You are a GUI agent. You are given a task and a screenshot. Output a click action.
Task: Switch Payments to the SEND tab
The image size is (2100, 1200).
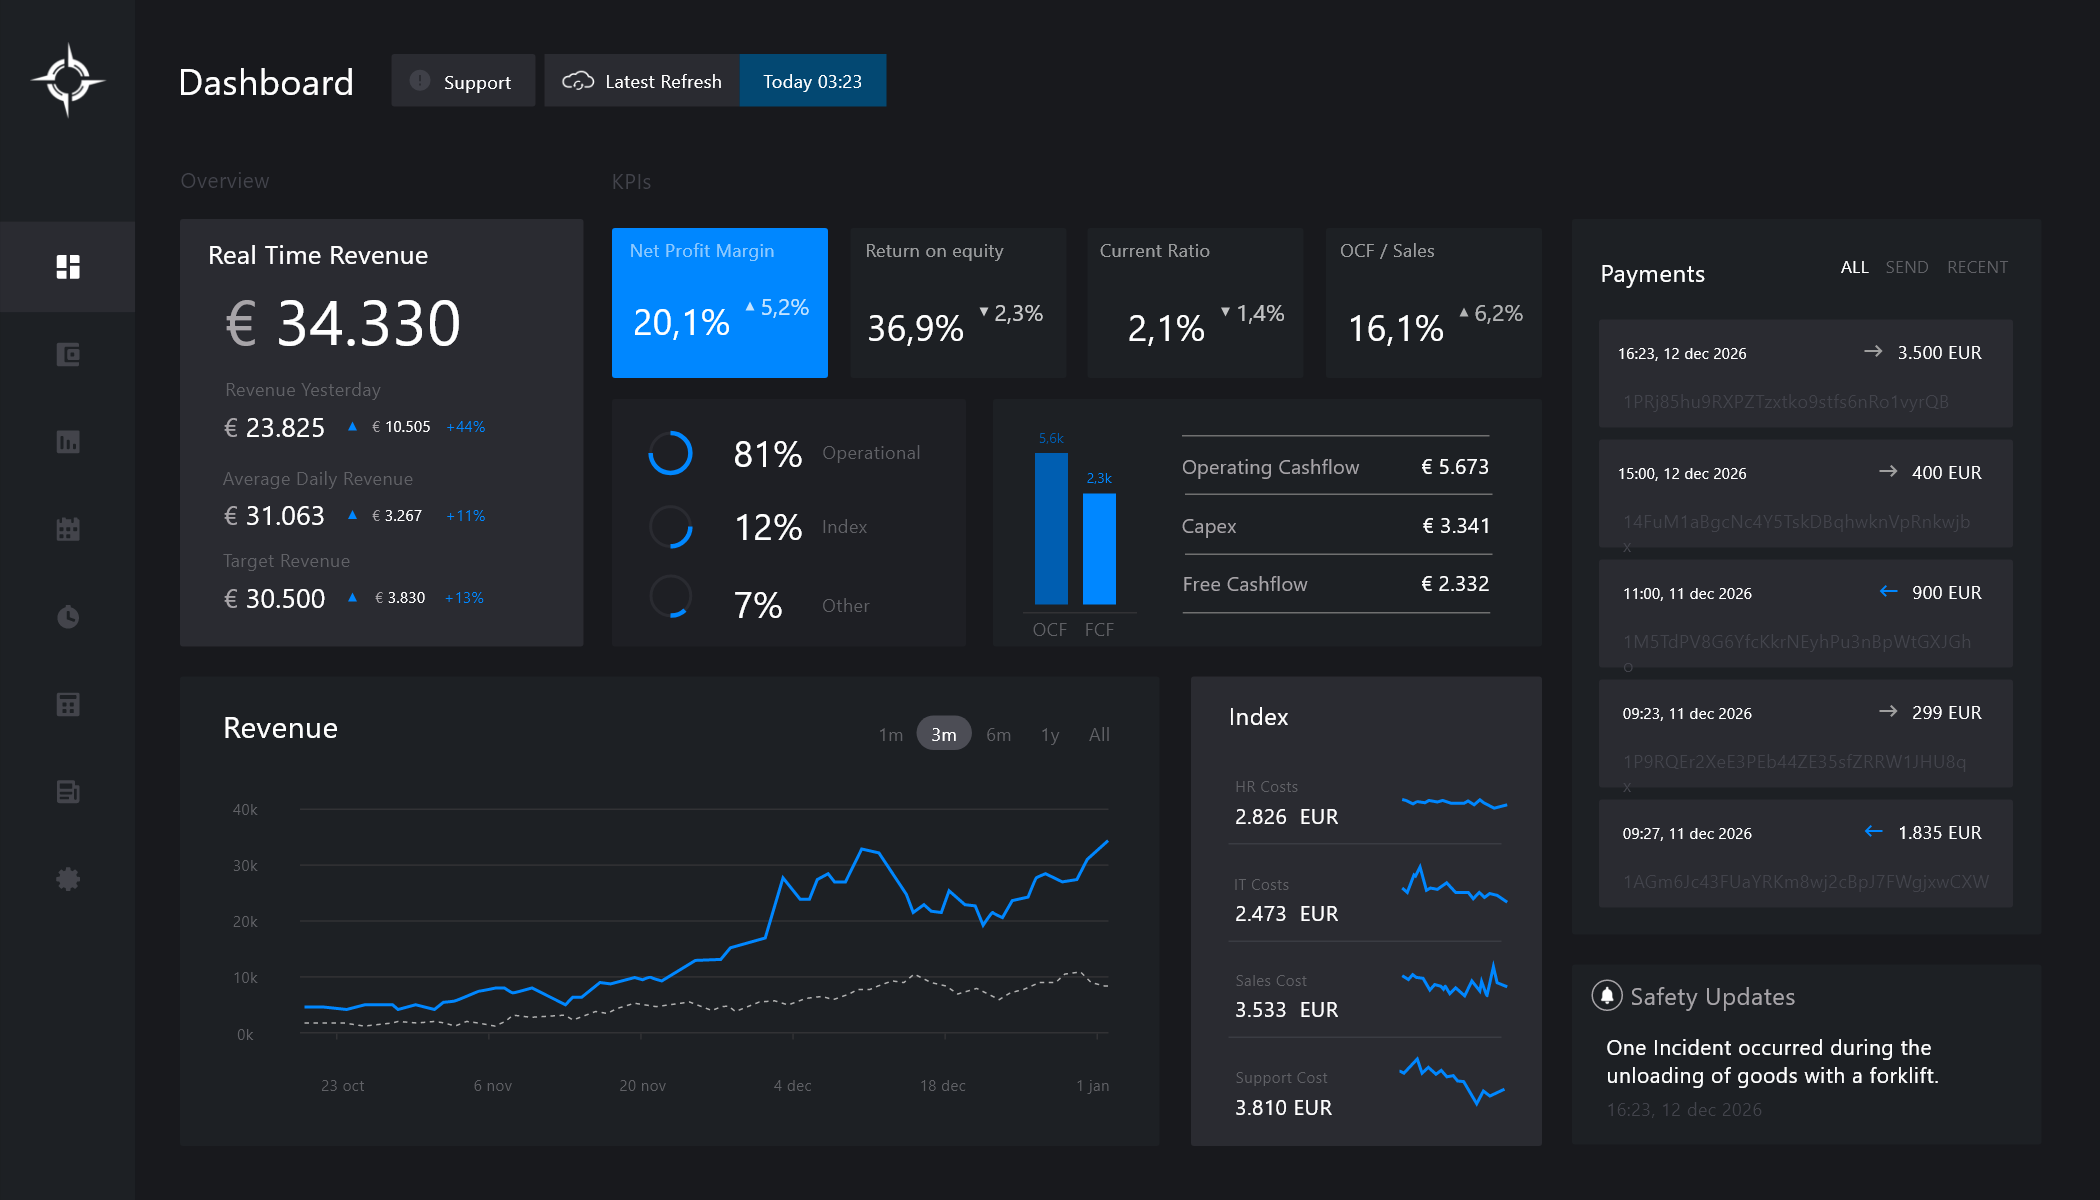point(1906,267)
